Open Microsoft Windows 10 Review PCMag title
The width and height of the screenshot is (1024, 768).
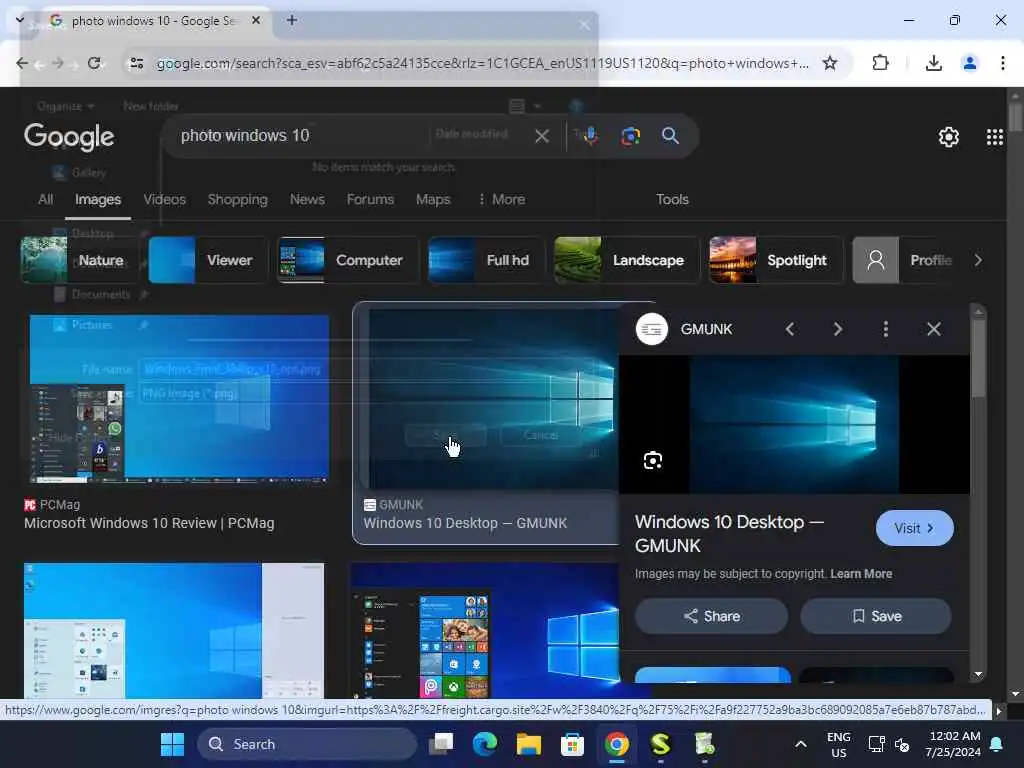coord(149,523)
